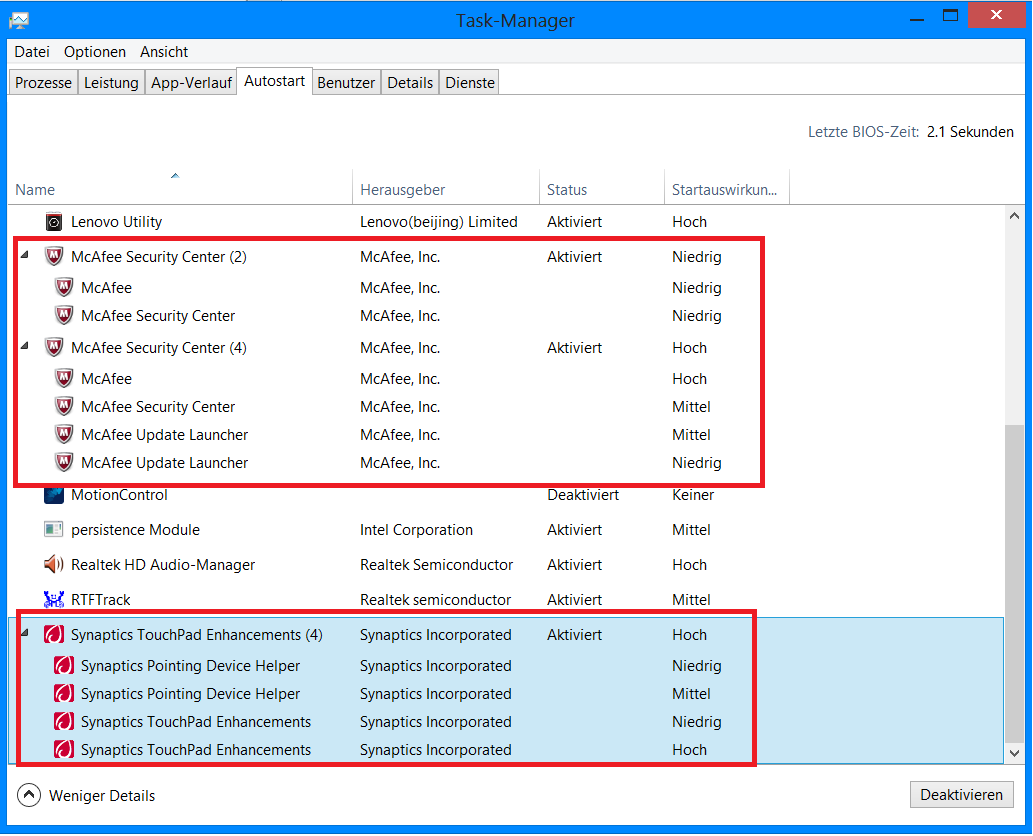
Task: Collapse the McAfee Security Center (2) group
Action: pos(24,254)
